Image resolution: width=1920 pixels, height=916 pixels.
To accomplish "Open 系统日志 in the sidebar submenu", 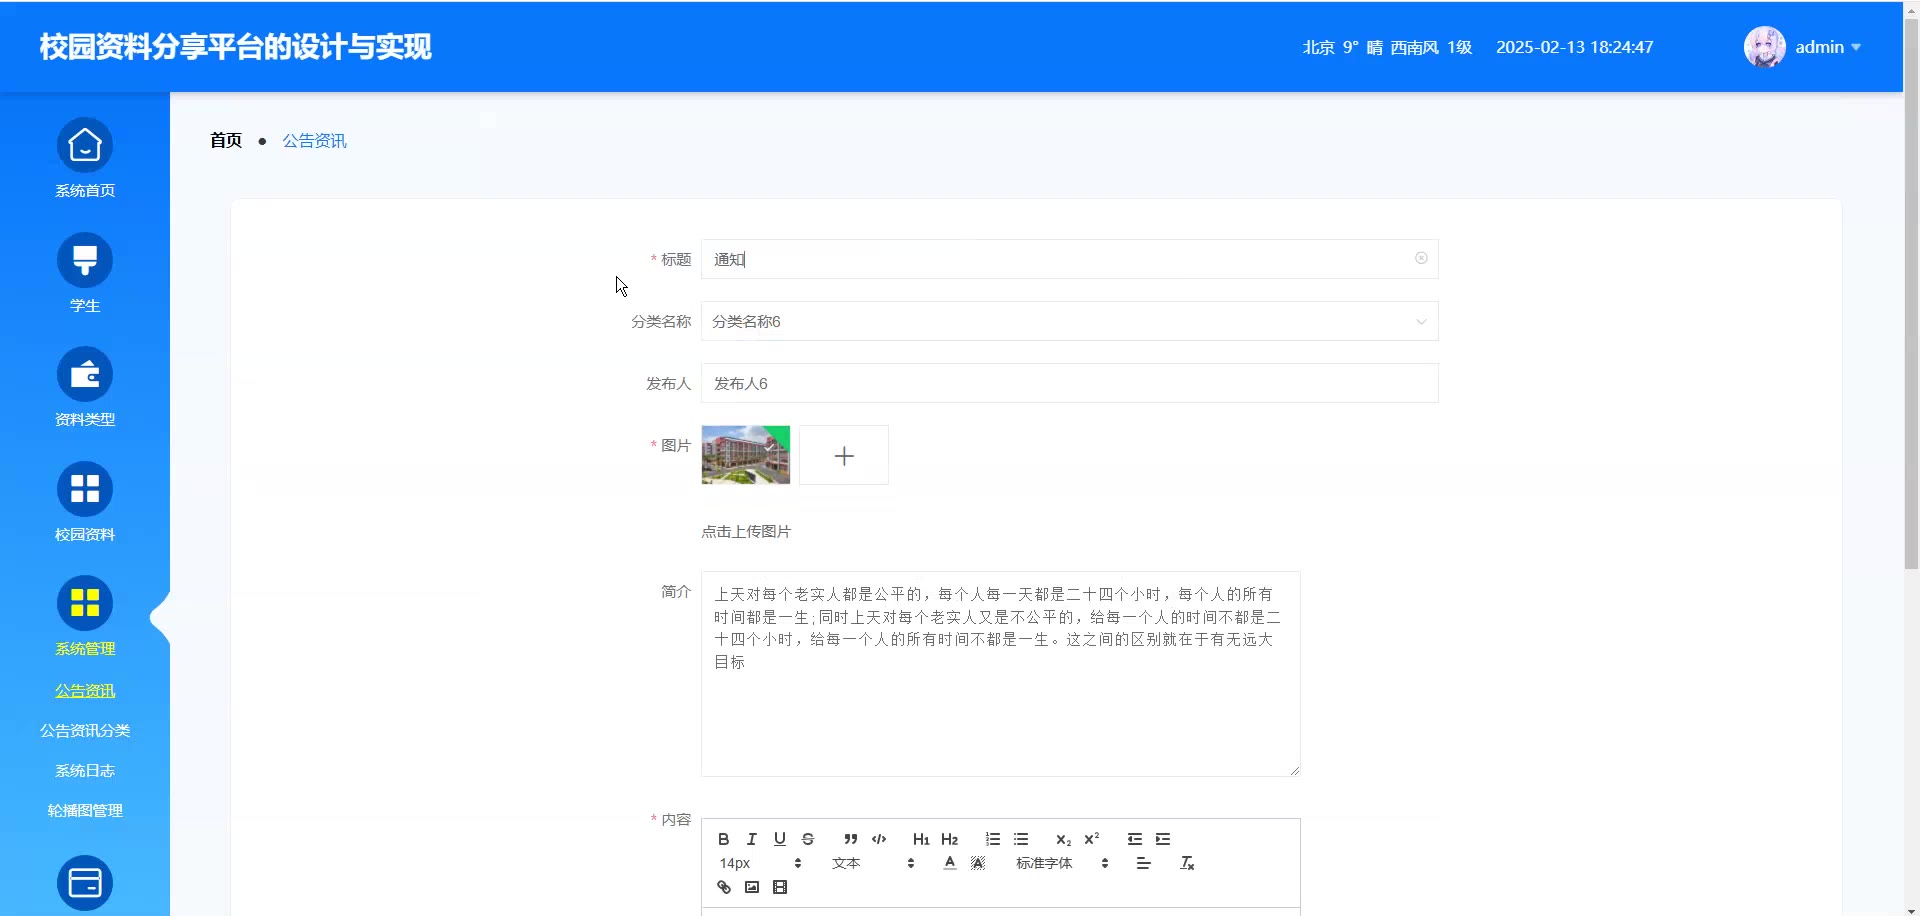I will pyautogui.click(x=85, y=771).
